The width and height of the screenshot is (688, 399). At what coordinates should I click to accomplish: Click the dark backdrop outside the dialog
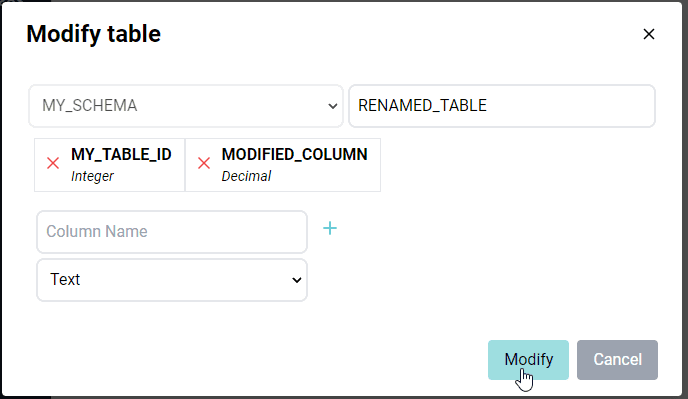(685, 198)
